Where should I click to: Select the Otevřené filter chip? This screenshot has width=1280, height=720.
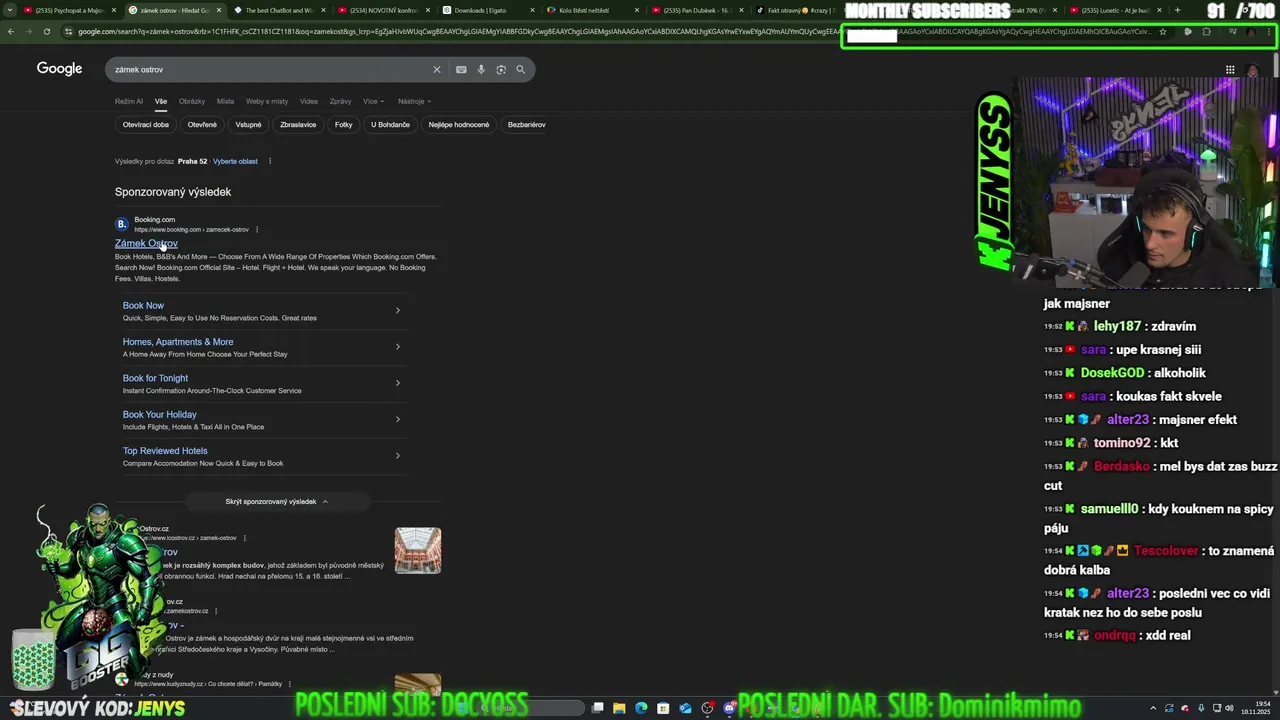(202, 125)
